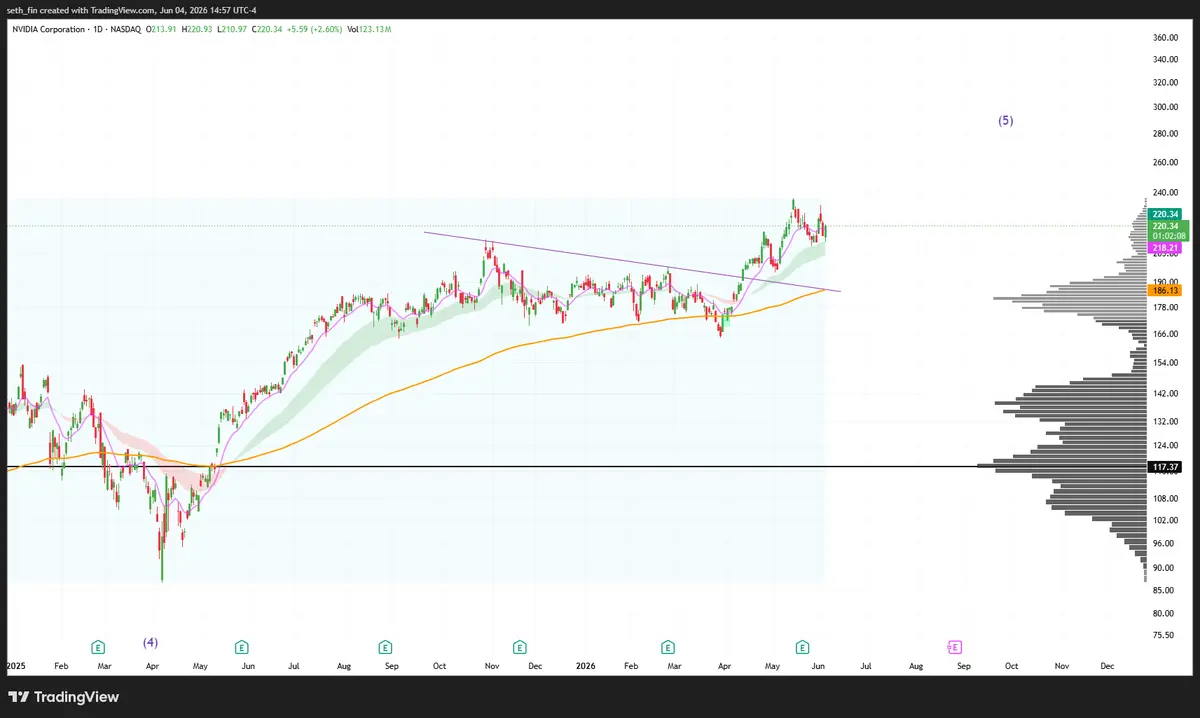
Task: Click the NVIDIA Corporation symbol title
Action: pos(48,29)
